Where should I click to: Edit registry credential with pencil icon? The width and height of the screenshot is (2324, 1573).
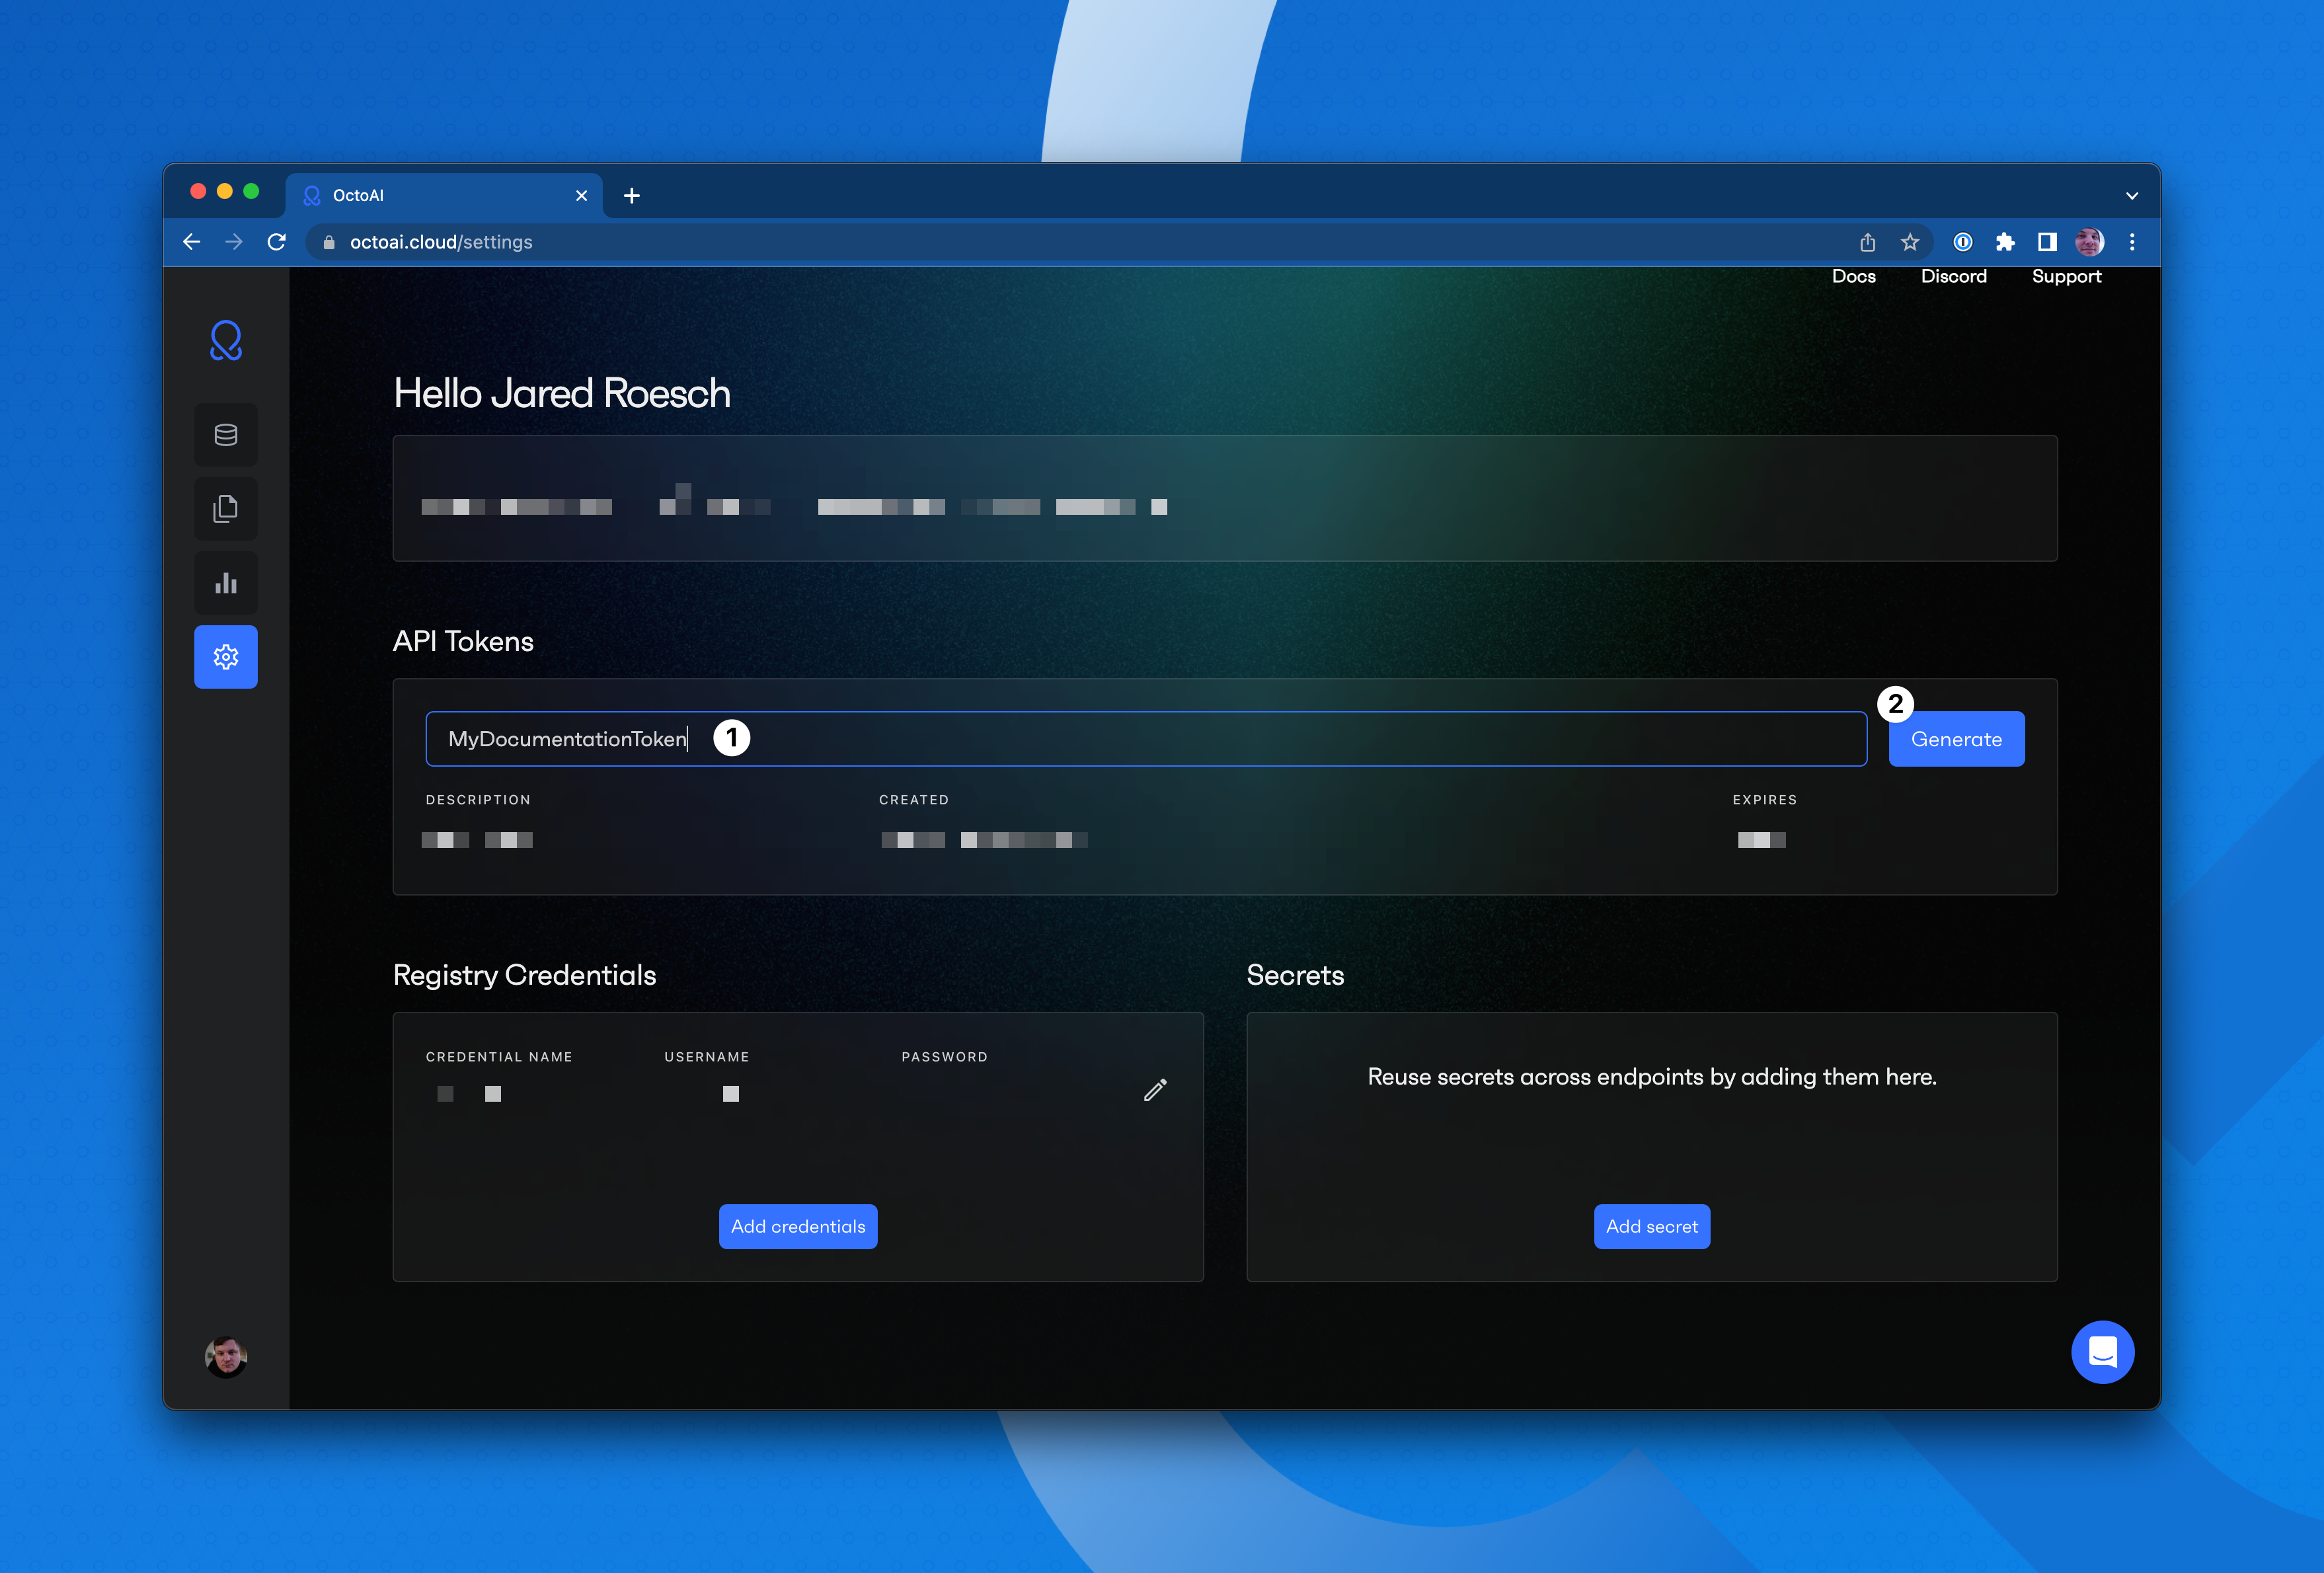(1155, 1090)
